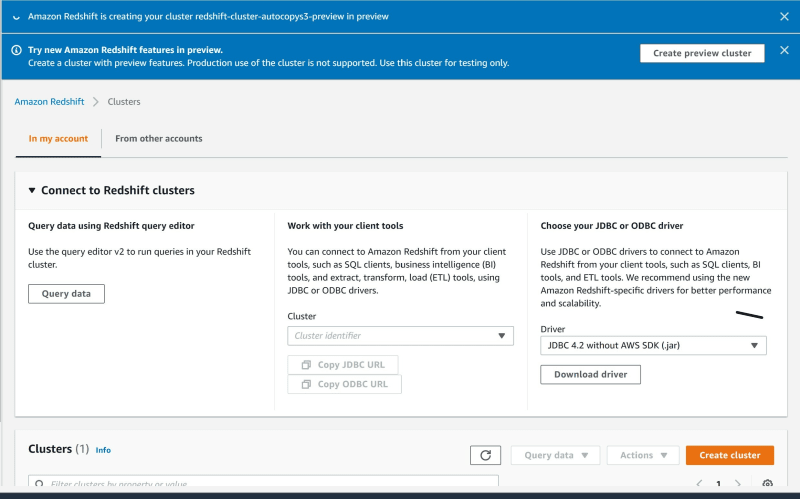The height and width of the screenshot is (499, 800).
Task: Go to next page of clusters
Action: click(738, 483)
